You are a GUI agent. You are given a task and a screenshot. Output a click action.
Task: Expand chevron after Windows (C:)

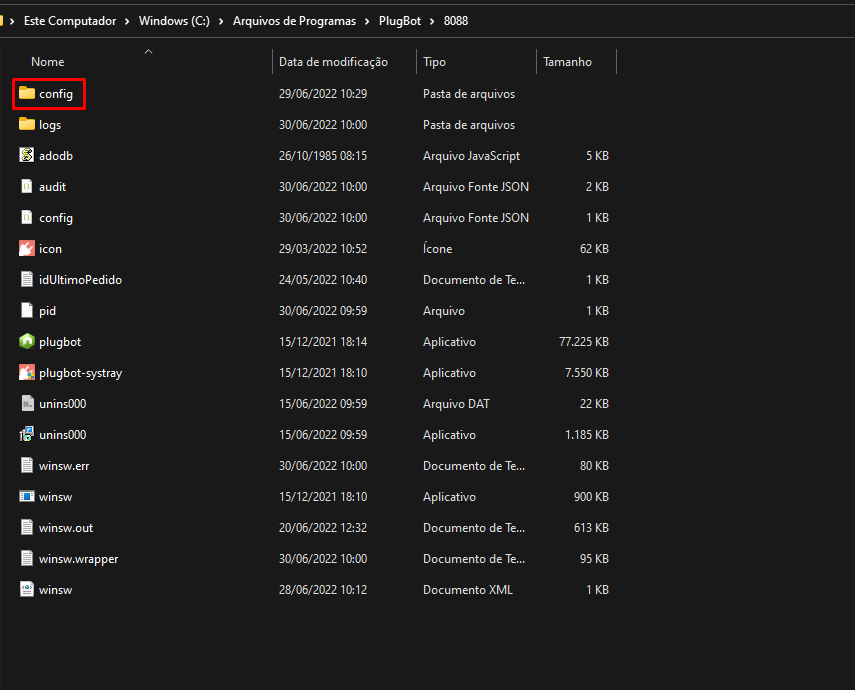point(221,21)
